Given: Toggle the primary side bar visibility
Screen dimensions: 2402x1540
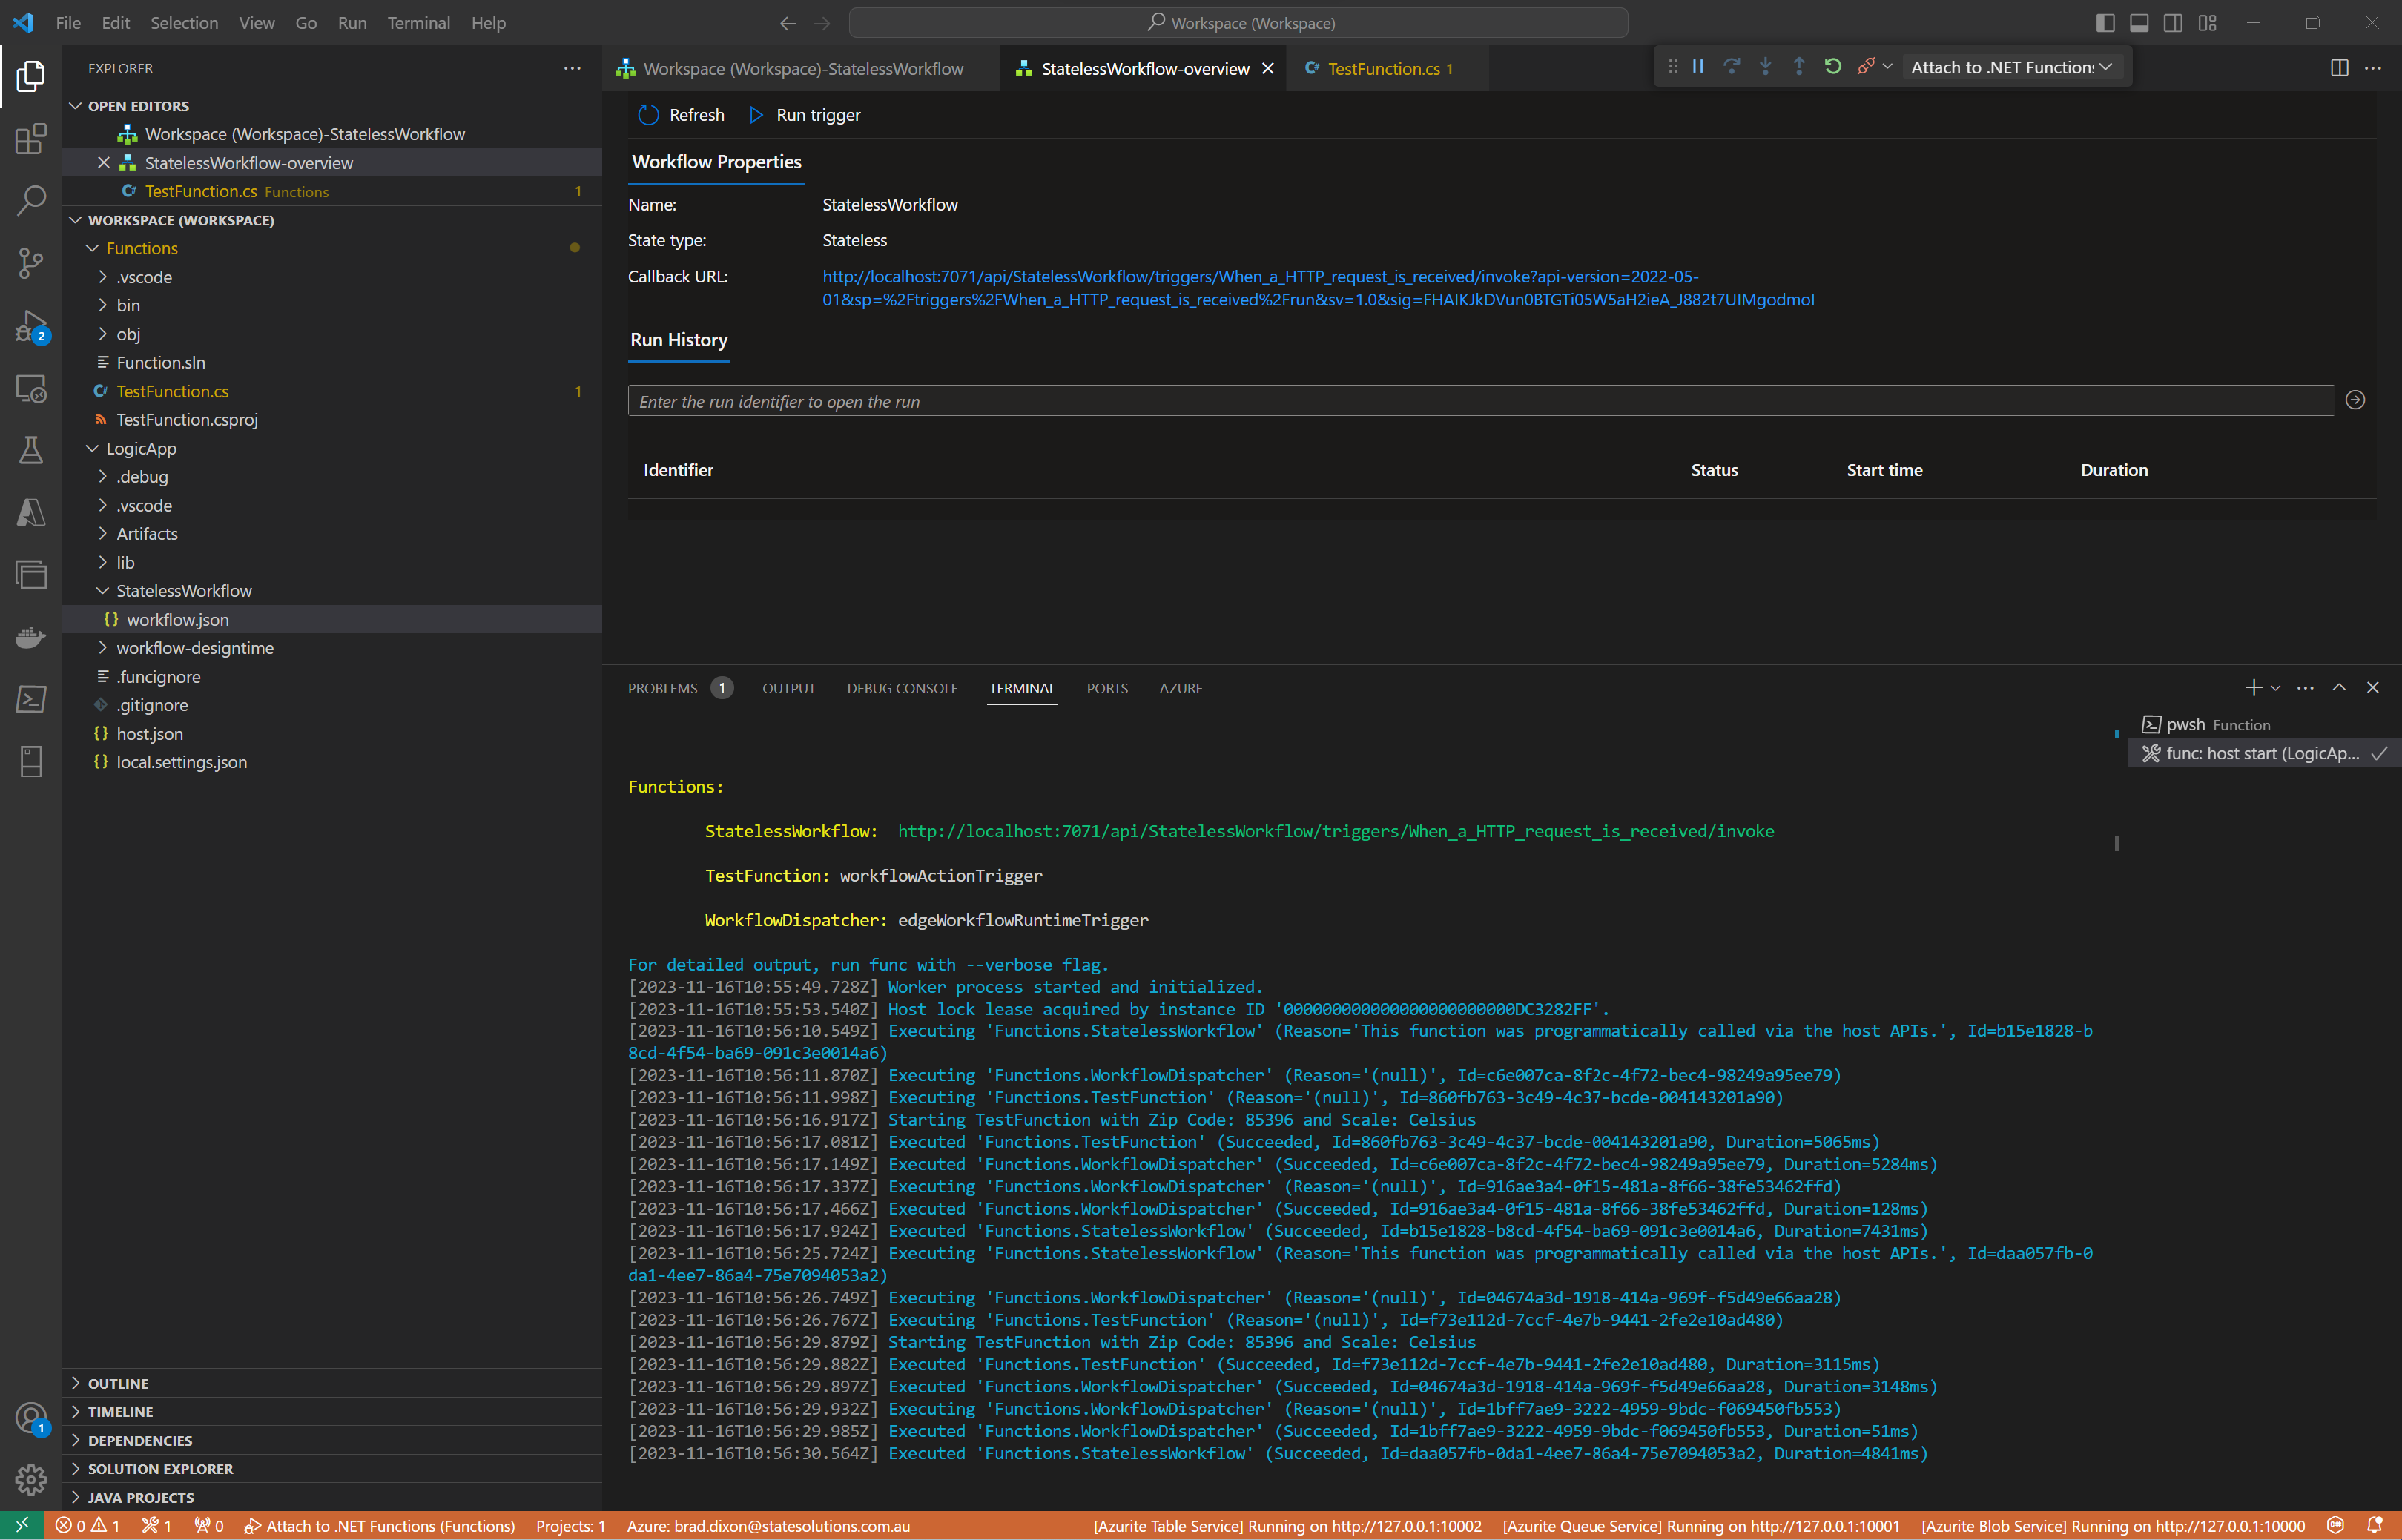Looking at the screenshot, I should [2105, 22].
